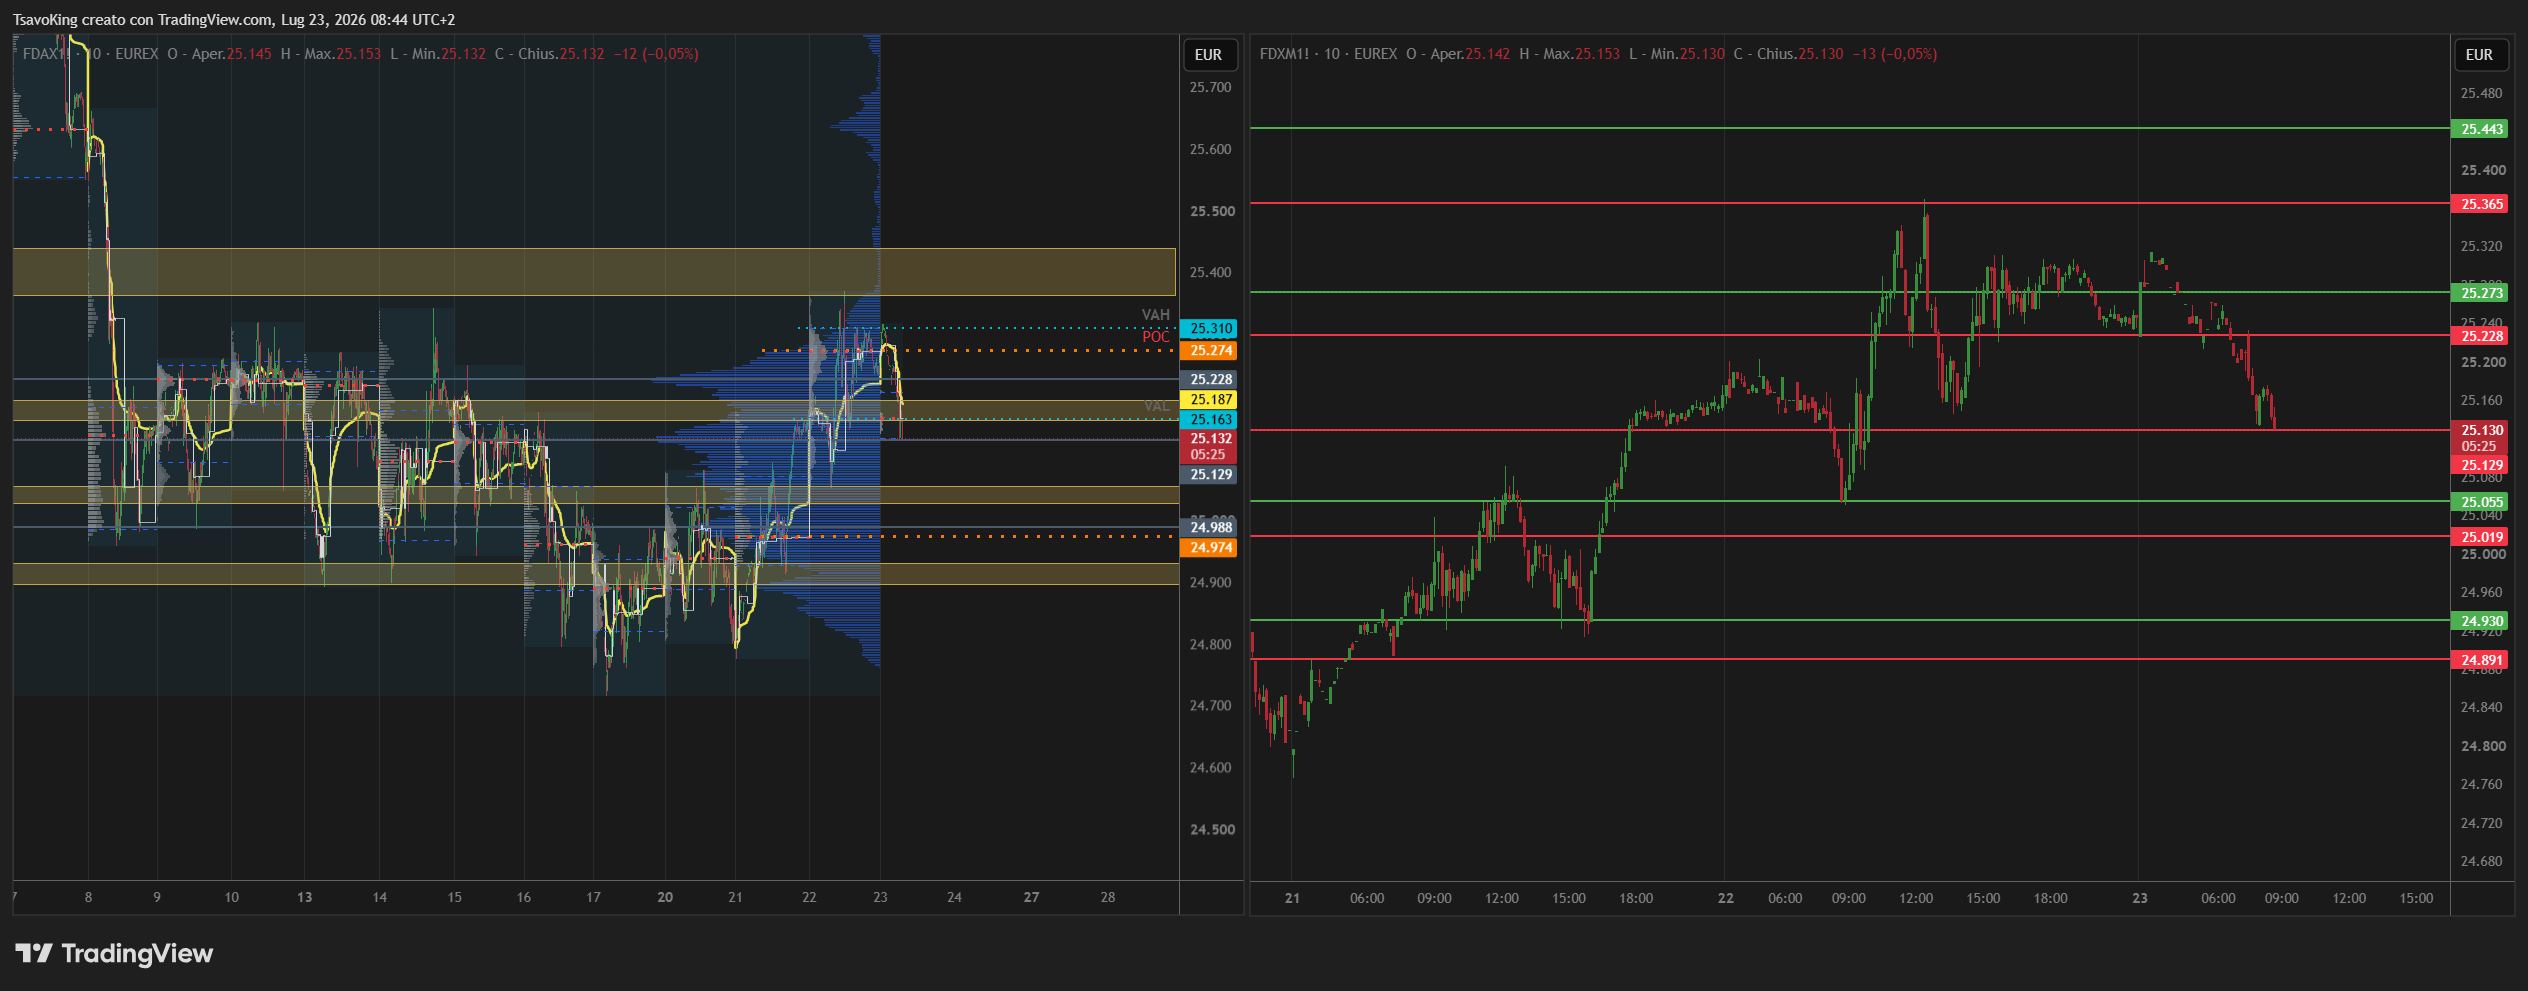This screenshot has width=2528, height=991.
Task: Select the grey 24.988 price label
Action: [x=1209, y=527]
